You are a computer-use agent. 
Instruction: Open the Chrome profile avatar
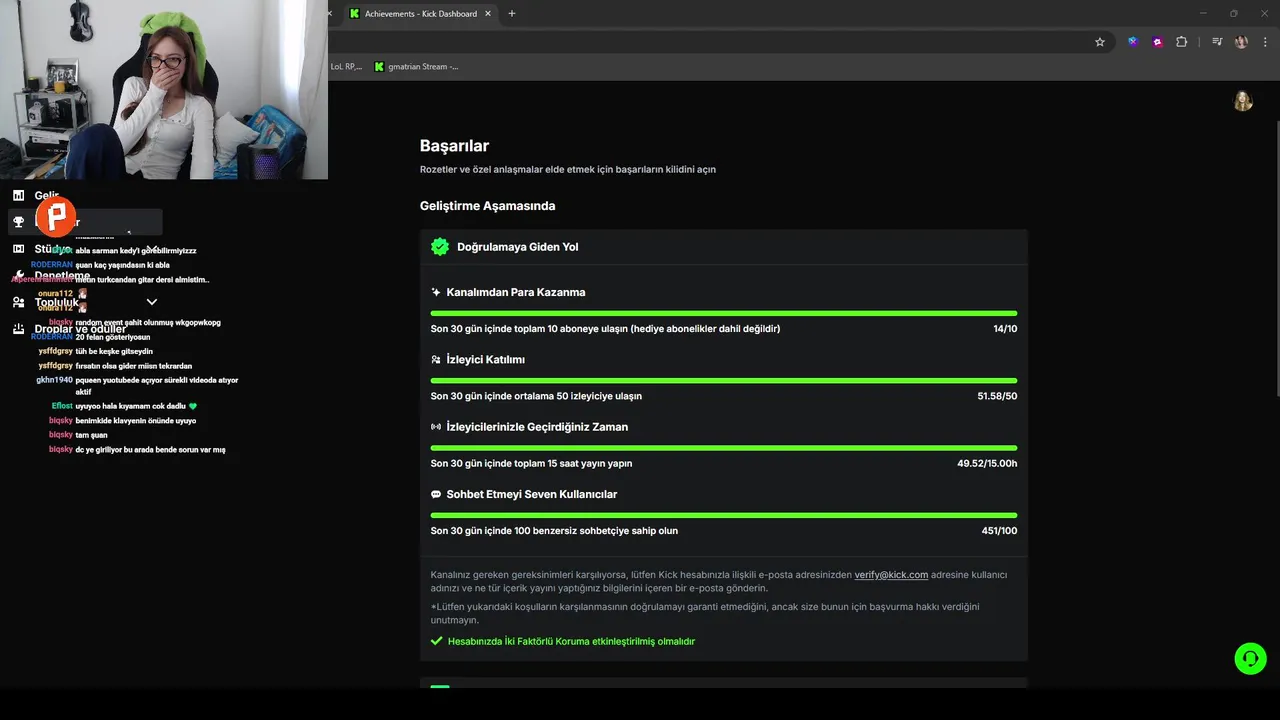pyautogui.click(x=1241, y=42)
